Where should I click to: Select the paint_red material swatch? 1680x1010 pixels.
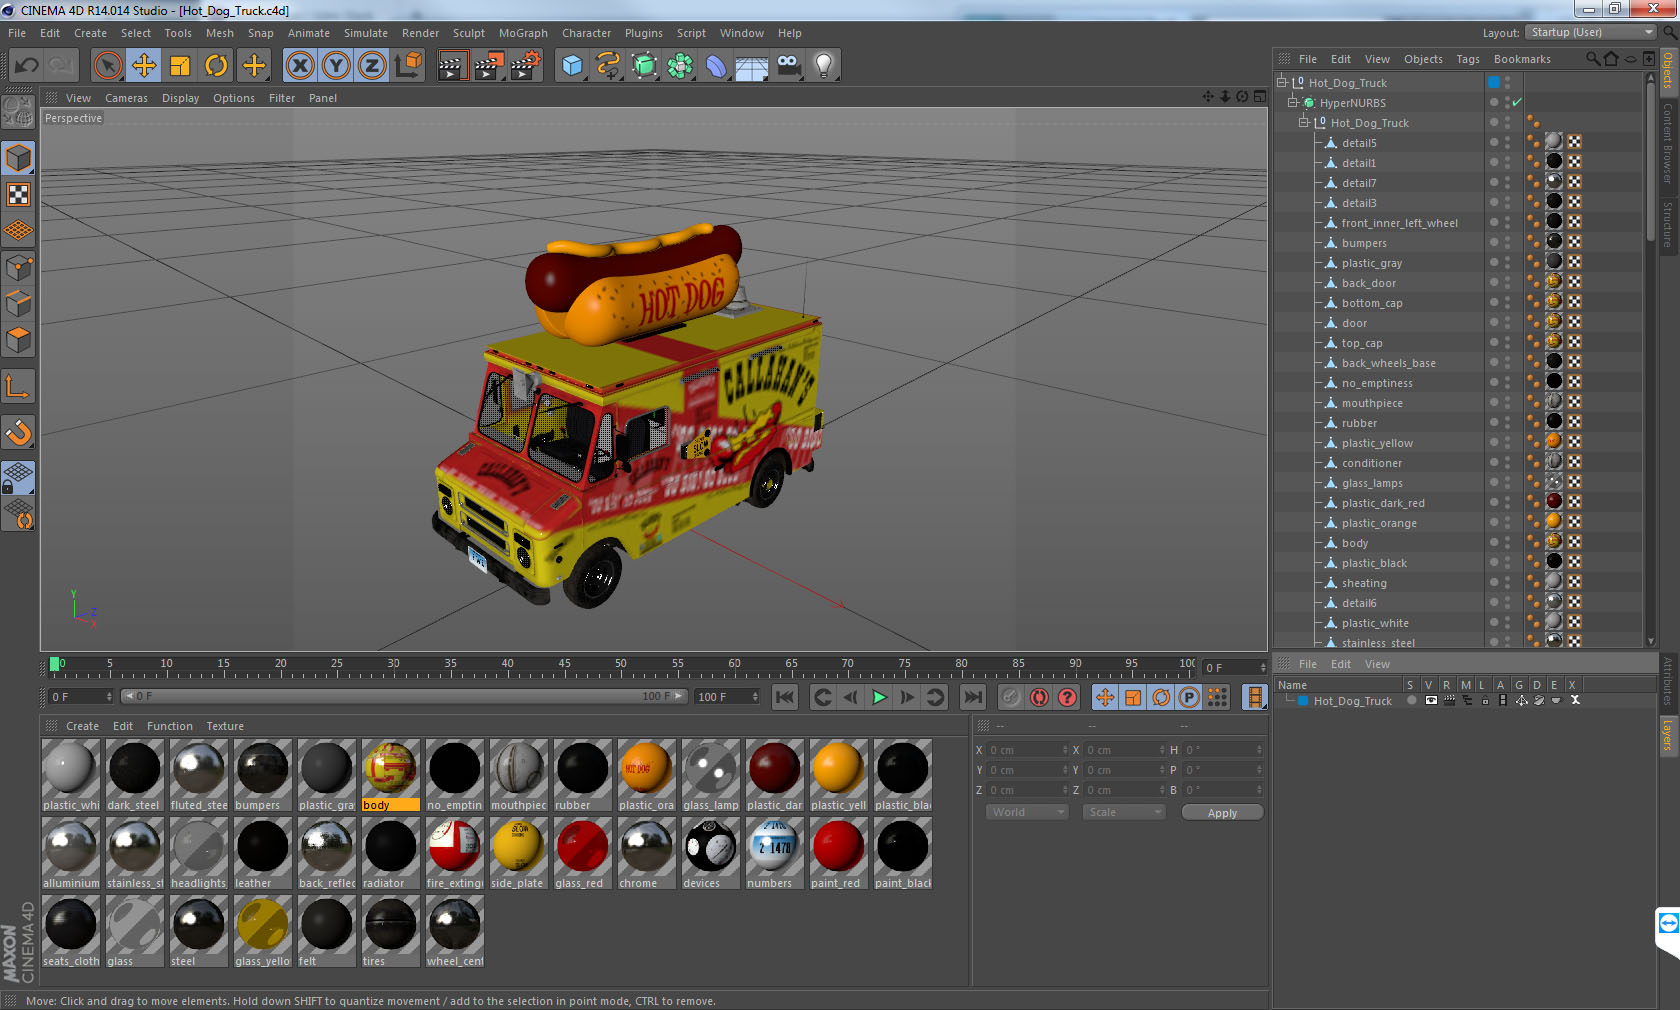tap(839, 853)
